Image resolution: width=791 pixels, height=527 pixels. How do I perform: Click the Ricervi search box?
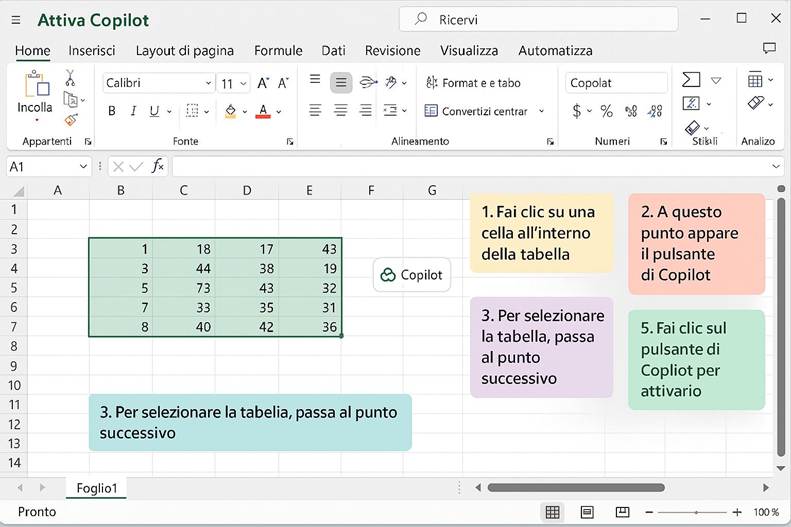[x=538, y=19]
